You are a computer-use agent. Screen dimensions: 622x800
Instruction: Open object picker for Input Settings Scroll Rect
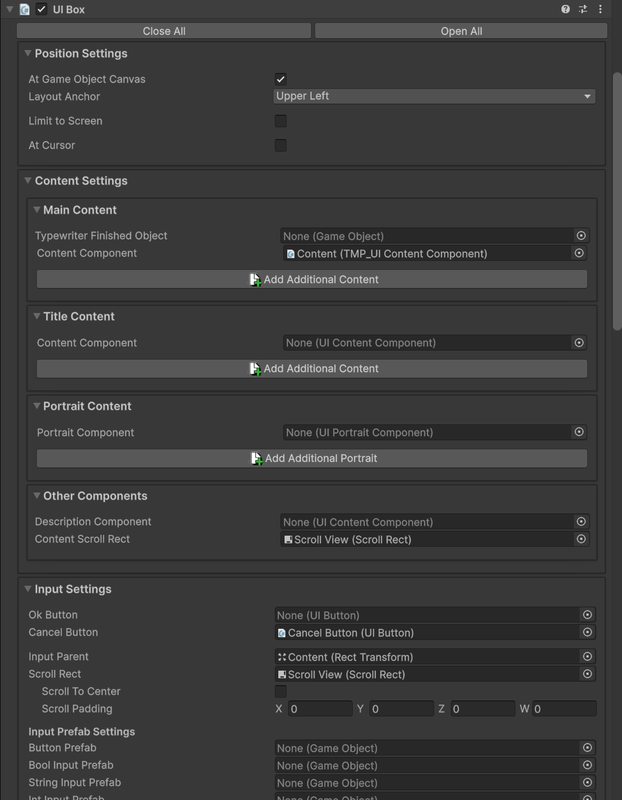(587, 674)
